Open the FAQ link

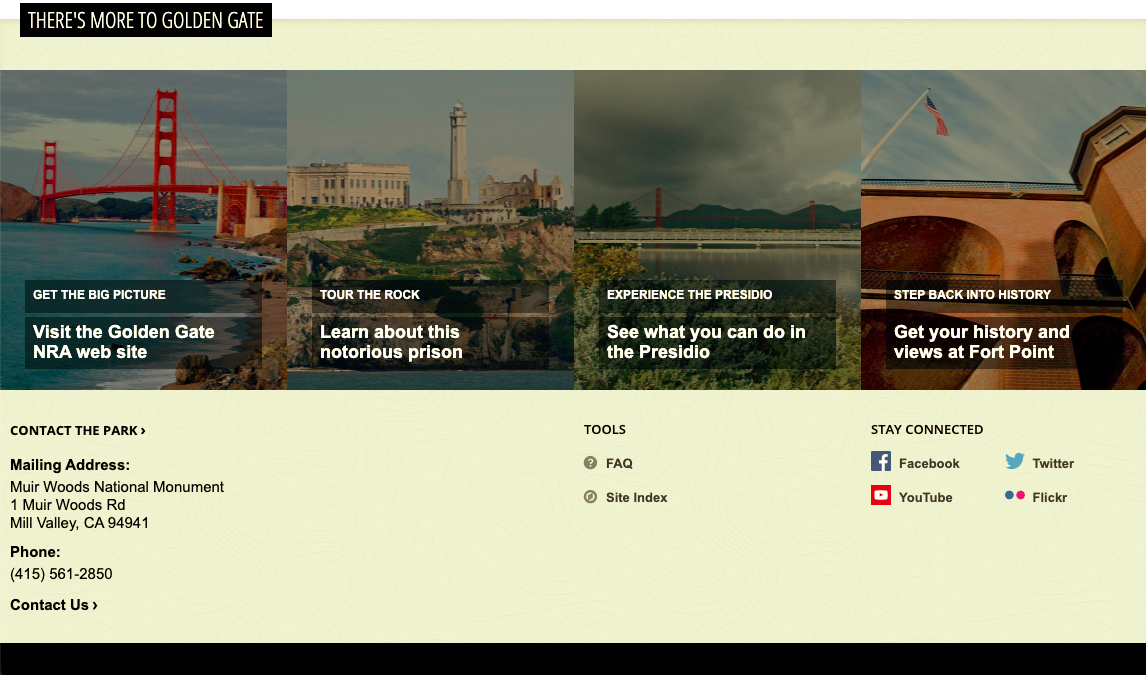[619, 463]
